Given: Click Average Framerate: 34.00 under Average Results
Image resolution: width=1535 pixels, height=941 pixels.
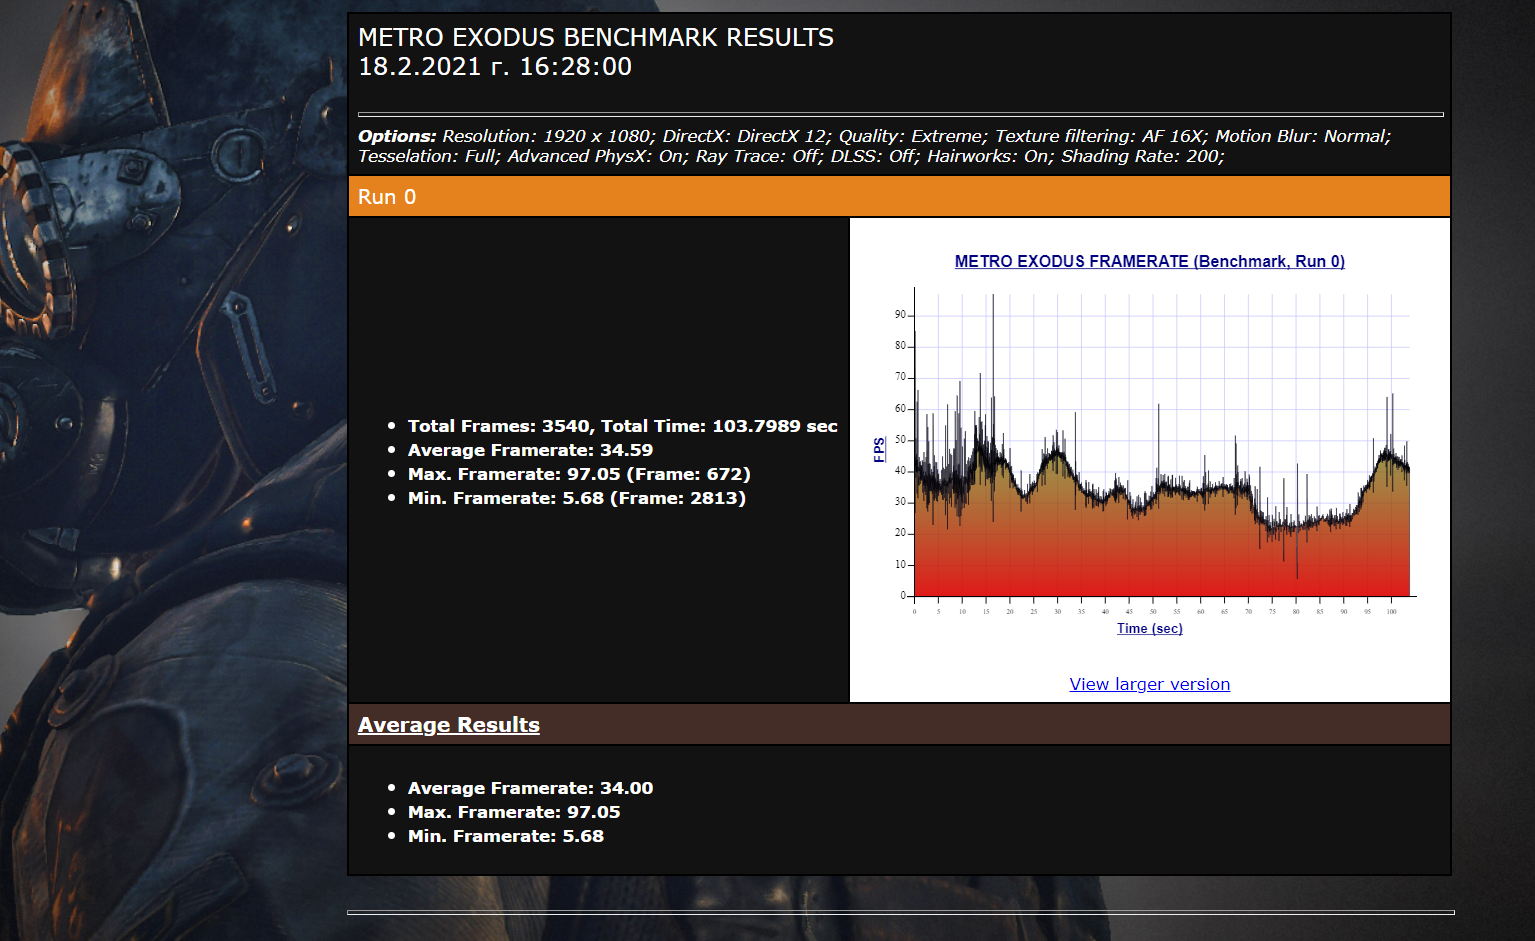Looking at the screenshot, I should [530, 788].
